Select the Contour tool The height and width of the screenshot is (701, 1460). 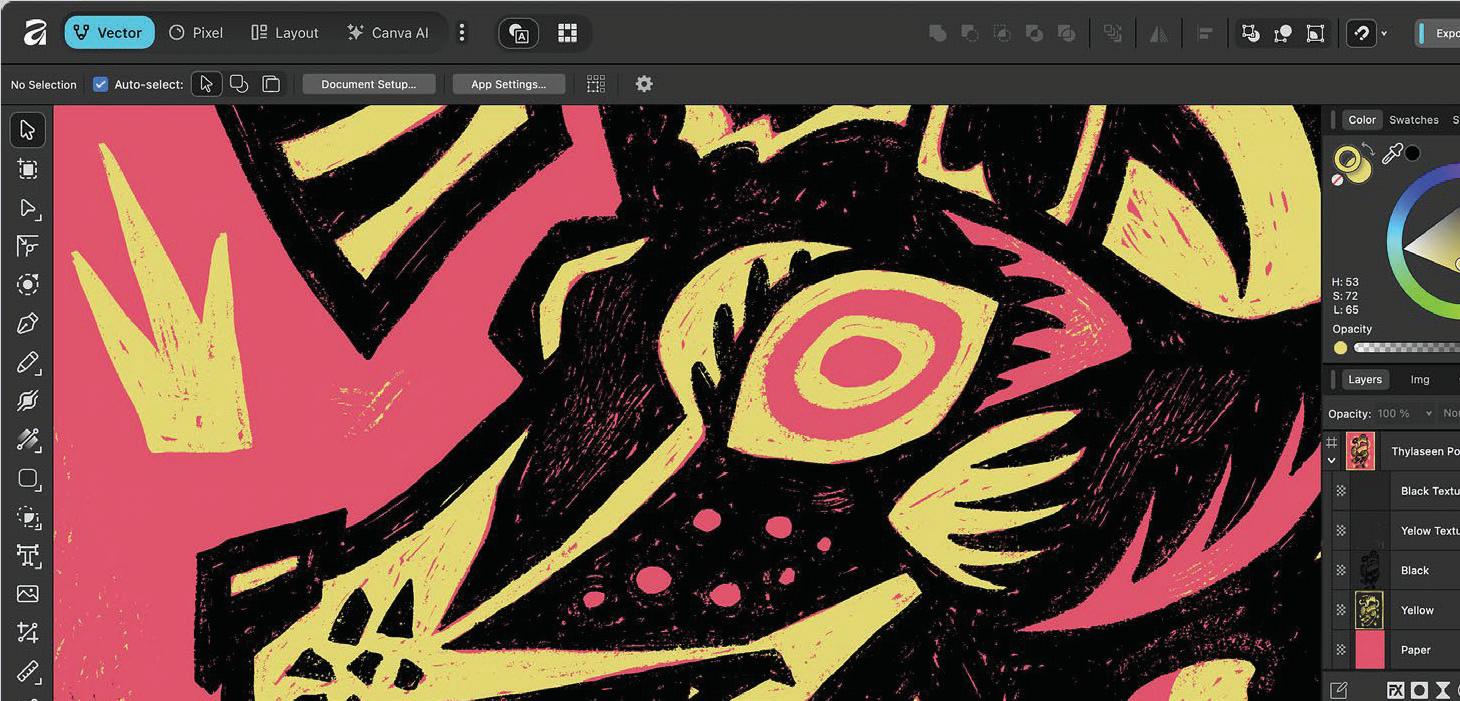pos(28,285)
